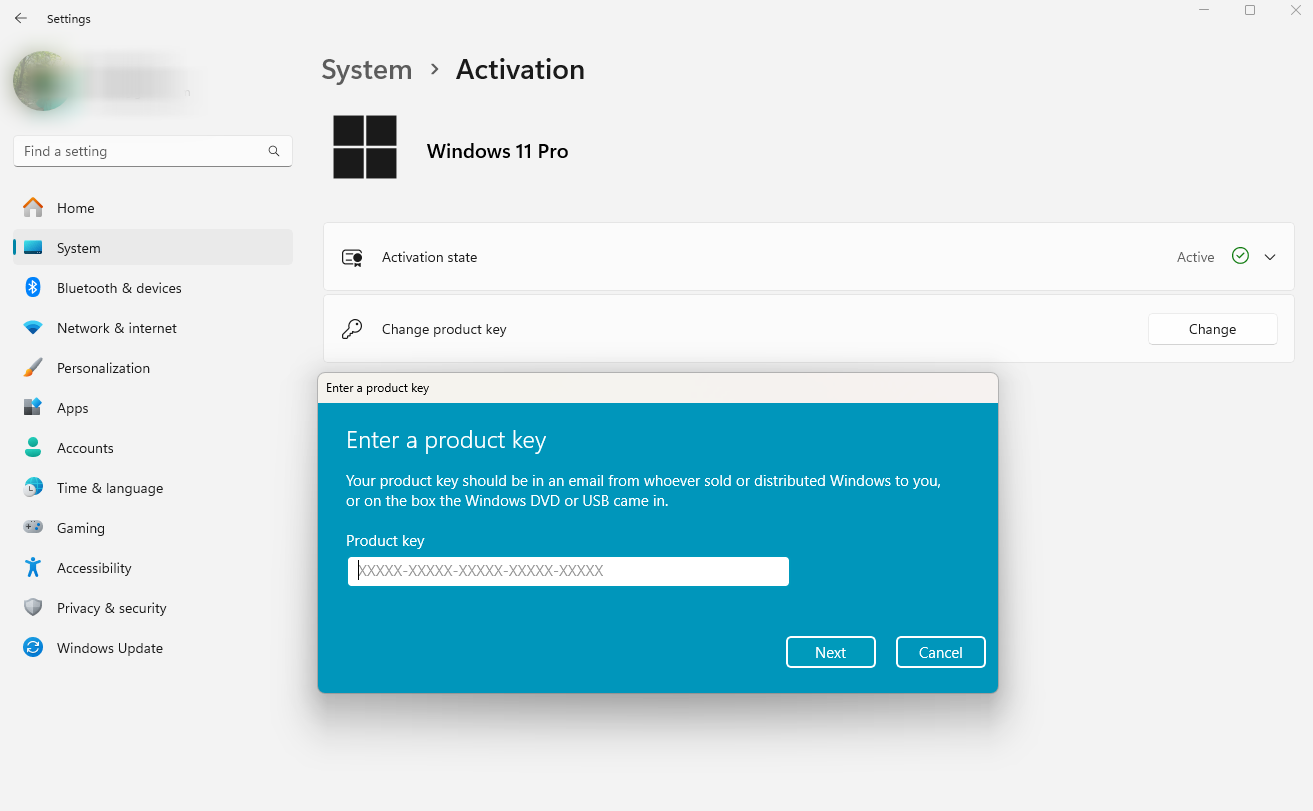Click the System monitor icon
1313x811 pixels.
click(33, 248)
